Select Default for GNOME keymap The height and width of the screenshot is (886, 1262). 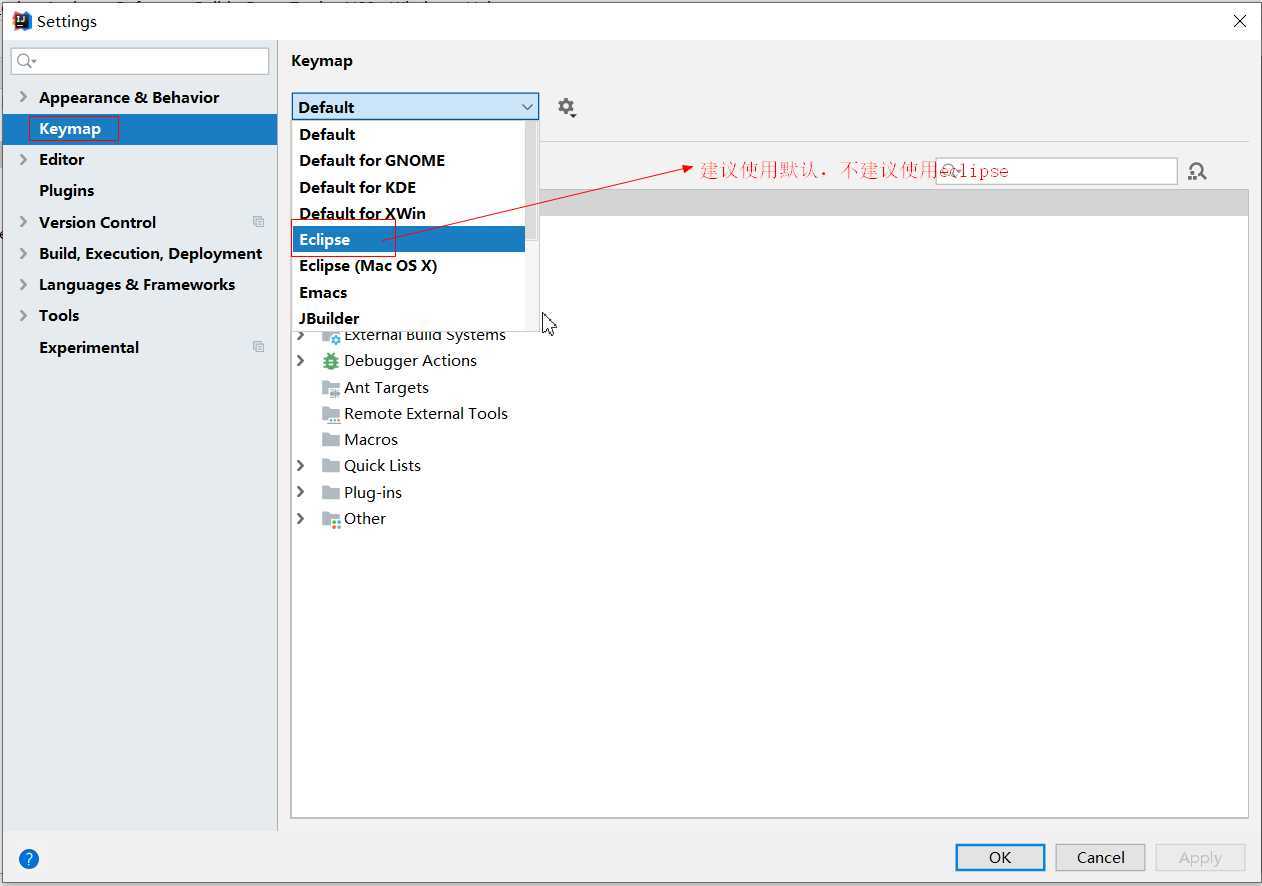click(408, 160)
